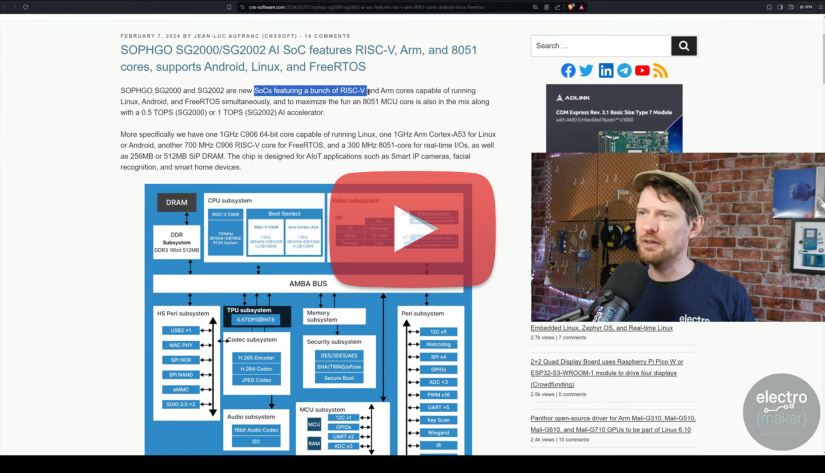Open 2+2 Quad Display Board article link
Viewport: 825px width, 473px height.
[607, 373]
